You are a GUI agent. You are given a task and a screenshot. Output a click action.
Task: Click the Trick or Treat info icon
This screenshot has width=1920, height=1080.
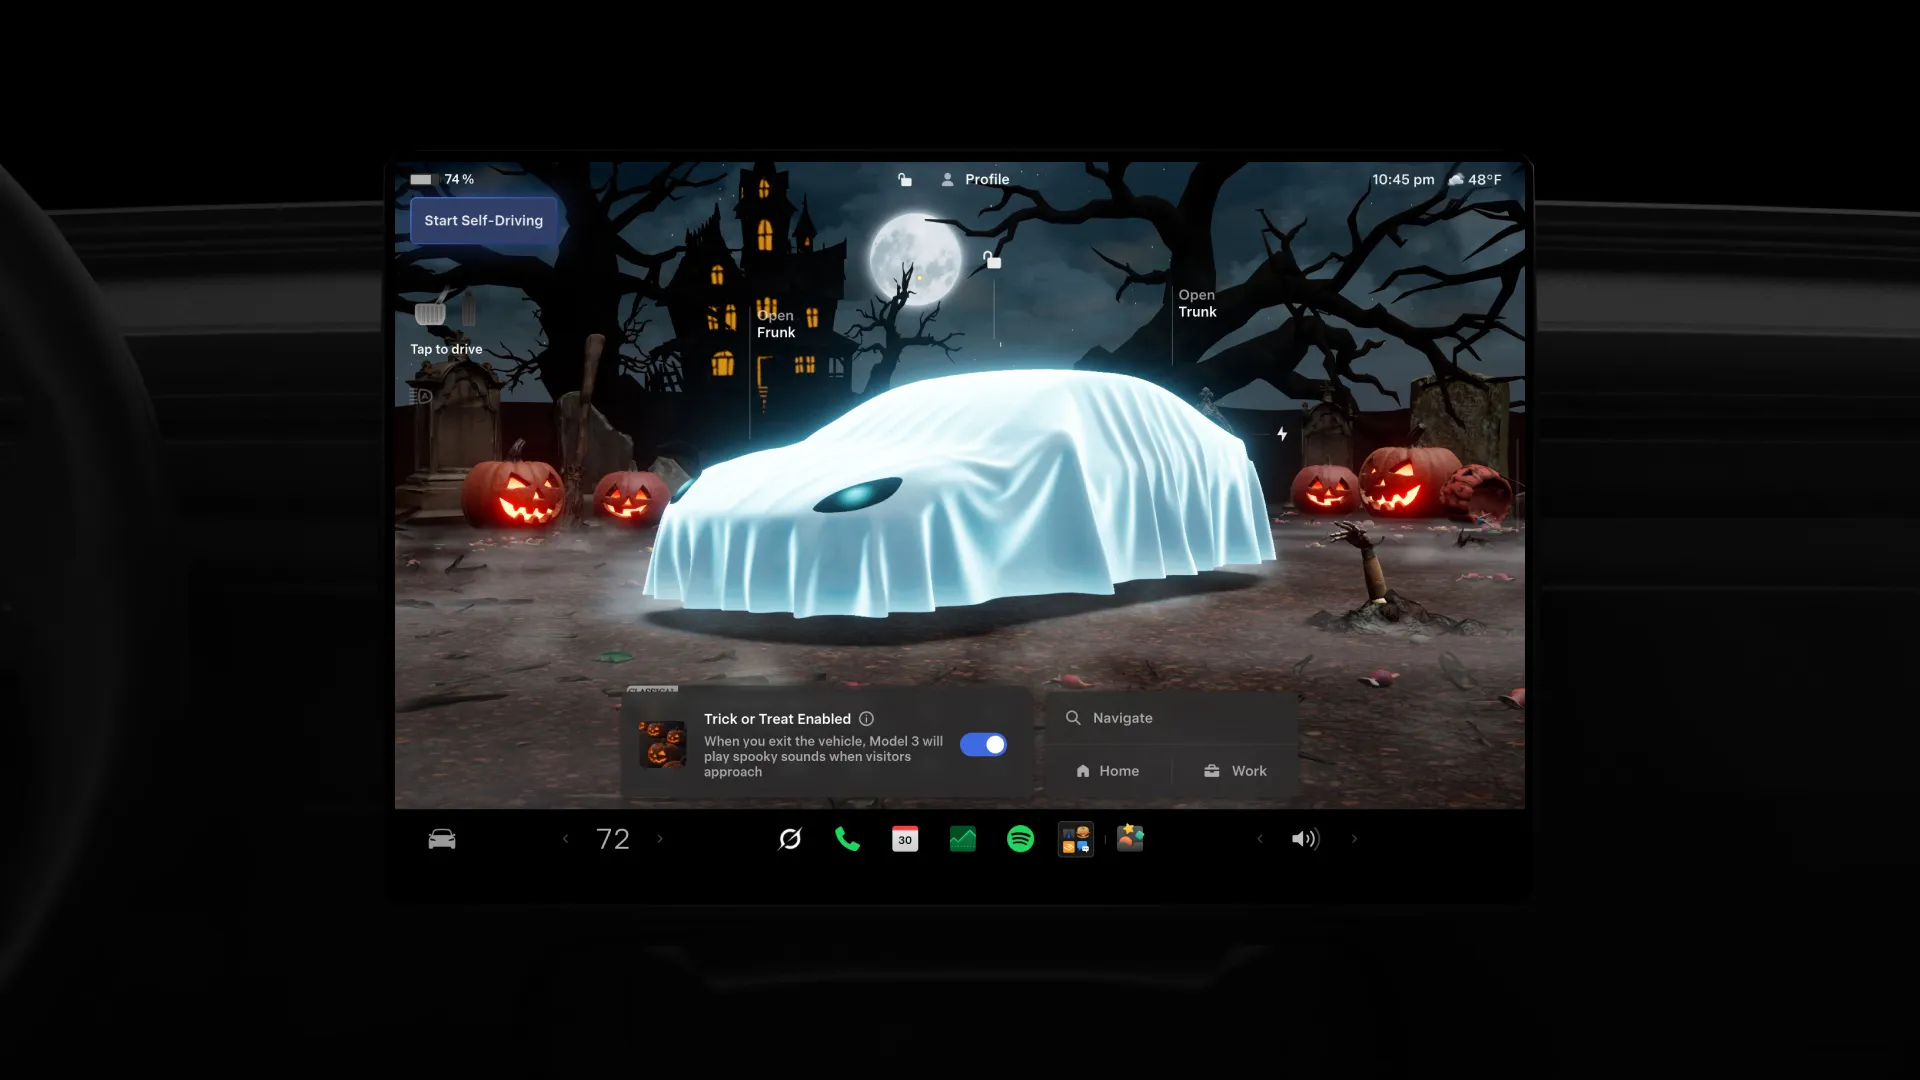[x=867, y=719]
